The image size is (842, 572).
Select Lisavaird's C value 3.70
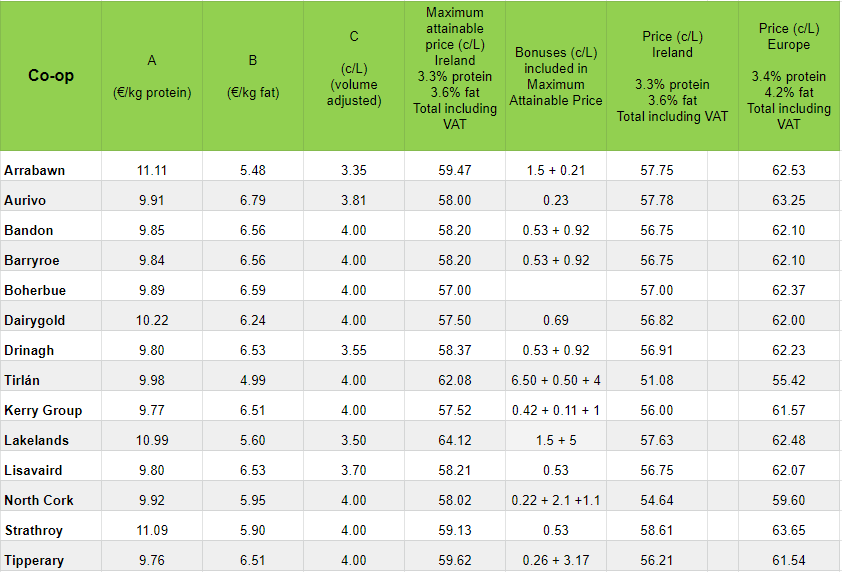[354, 470]
